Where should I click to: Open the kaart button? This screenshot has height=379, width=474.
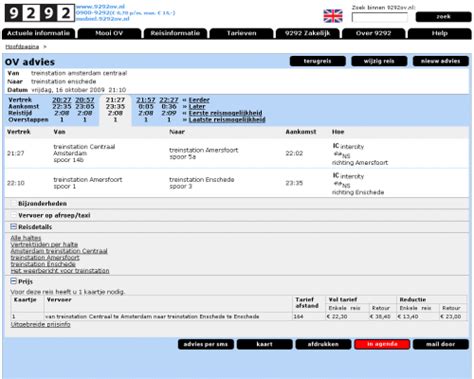(x=265, y=344)
